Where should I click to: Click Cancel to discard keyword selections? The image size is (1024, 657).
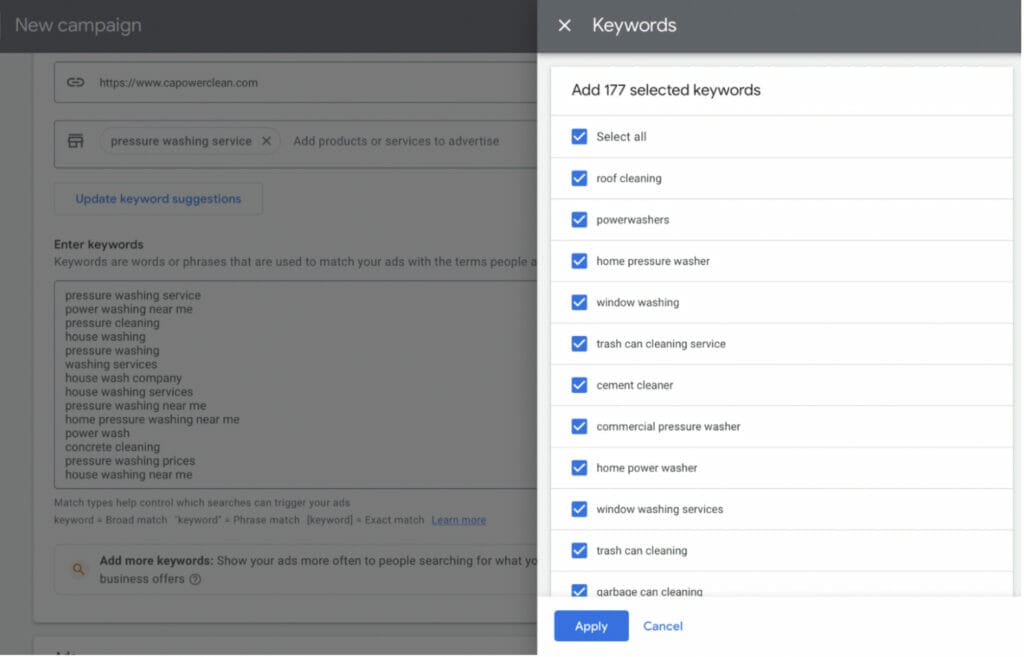(x=662, y=625)
